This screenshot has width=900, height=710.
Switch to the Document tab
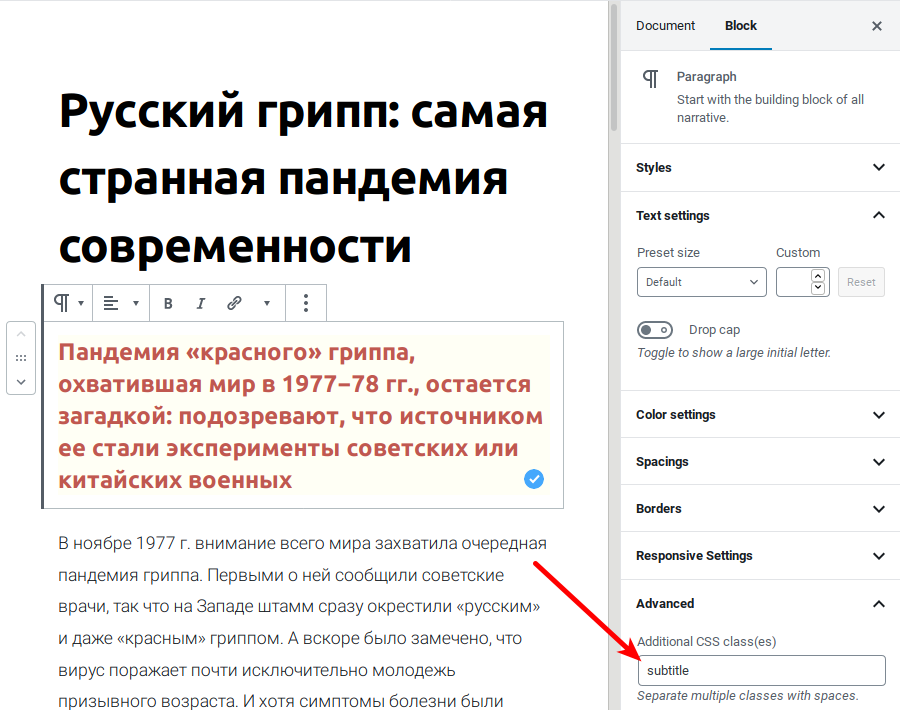[665, 26]
